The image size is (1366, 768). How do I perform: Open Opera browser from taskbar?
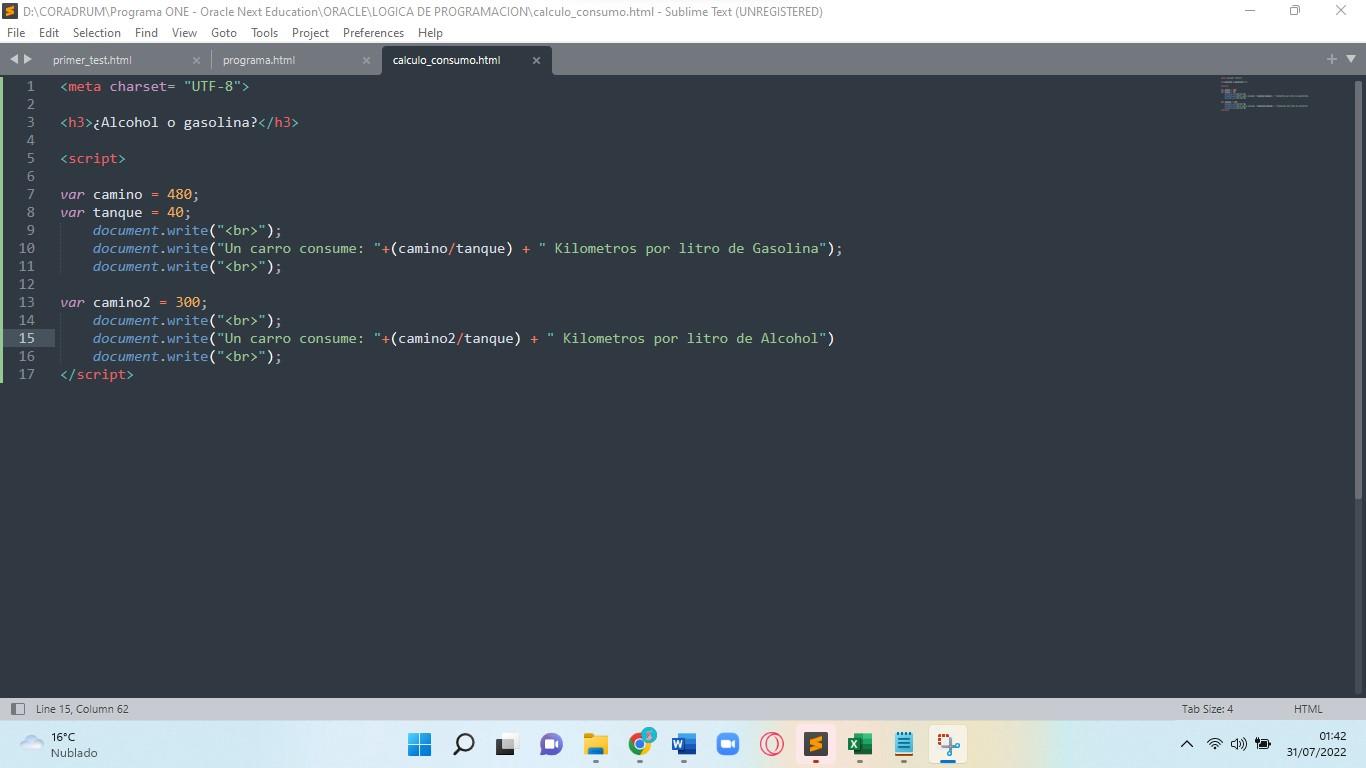click(771, 744)
